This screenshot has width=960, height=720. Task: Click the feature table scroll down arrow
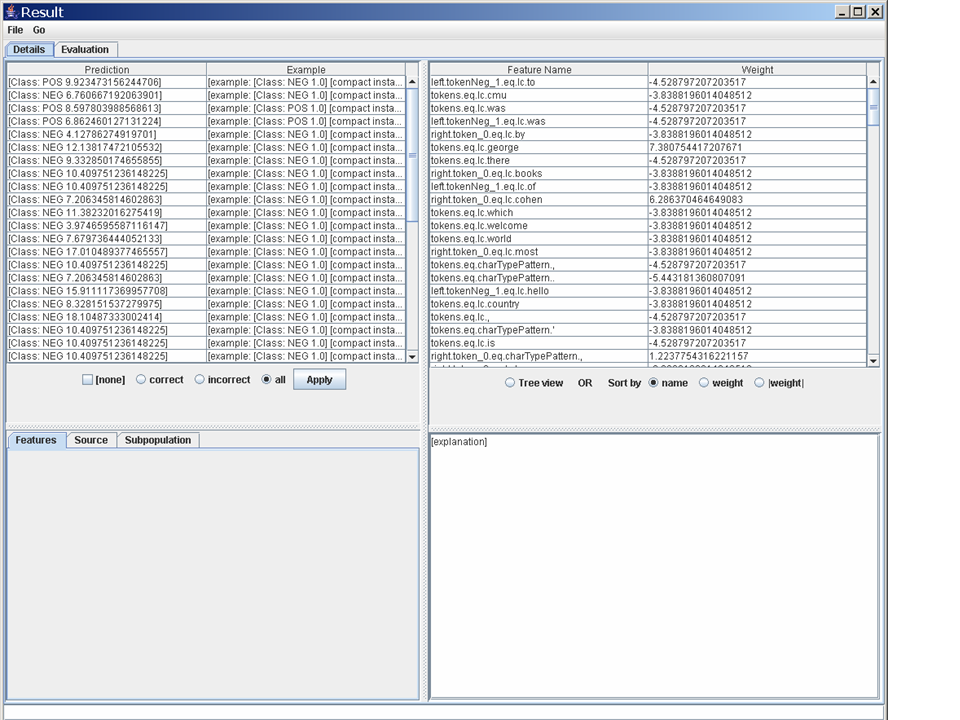pyautogui.click(x=873, y=360)
